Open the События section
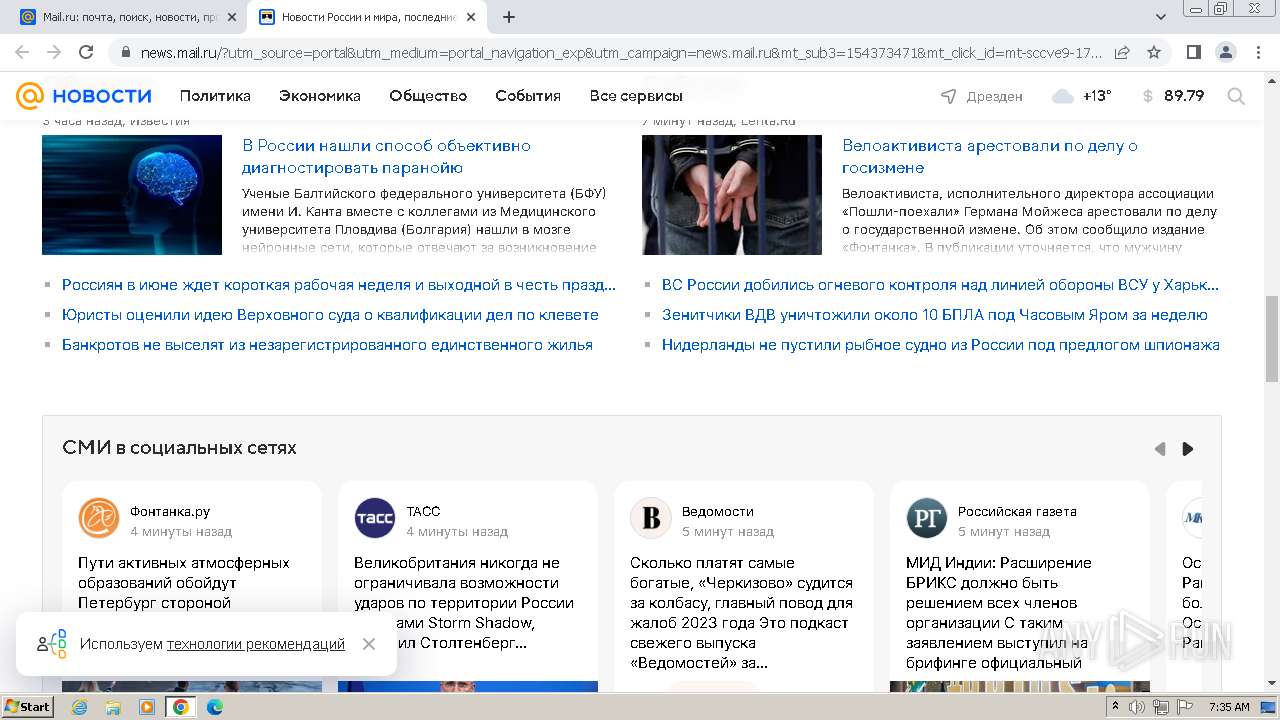This screenshot has height=720, width=1280. [x=528, y=96]
